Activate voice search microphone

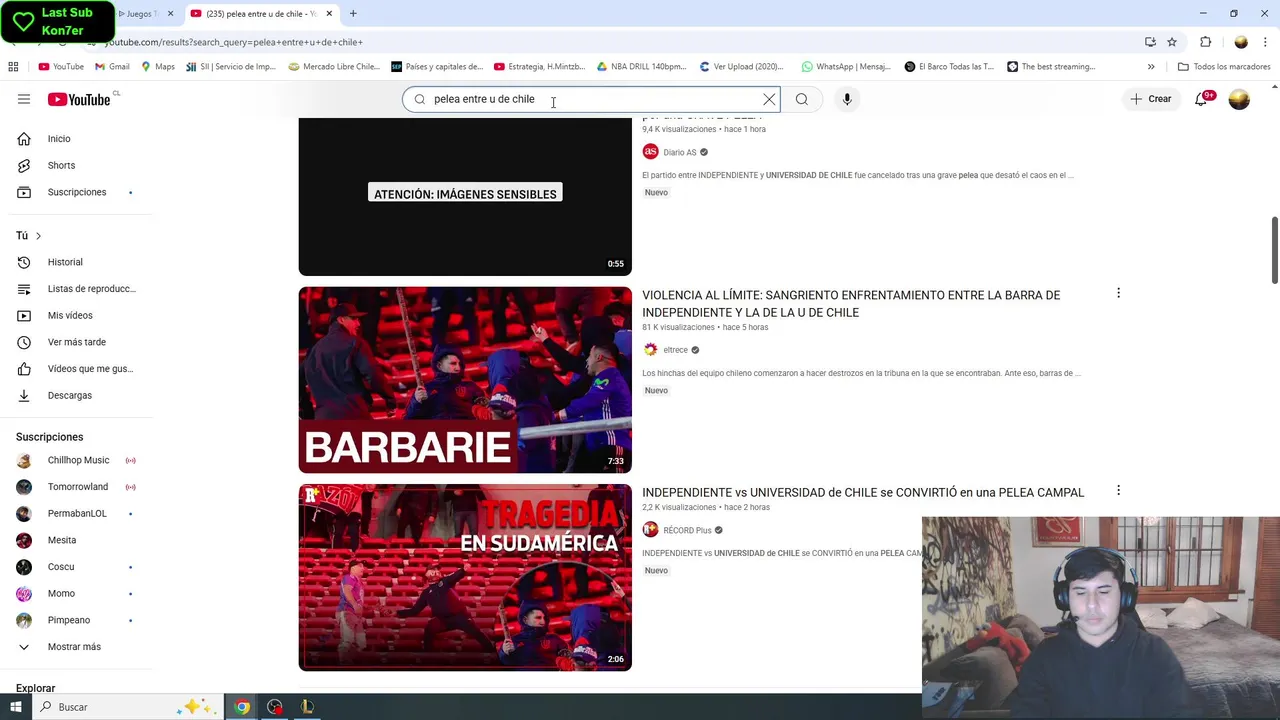[x=847, y=99]
